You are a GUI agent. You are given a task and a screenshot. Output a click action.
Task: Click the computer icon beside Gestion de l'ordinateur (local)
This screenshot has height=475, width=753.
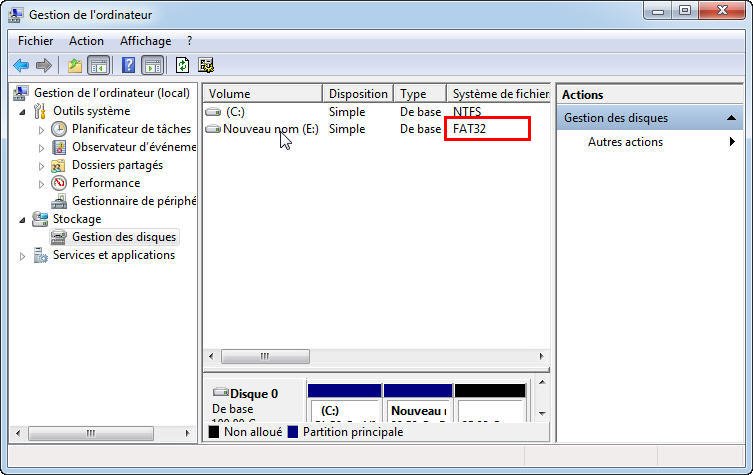[20, 93]
